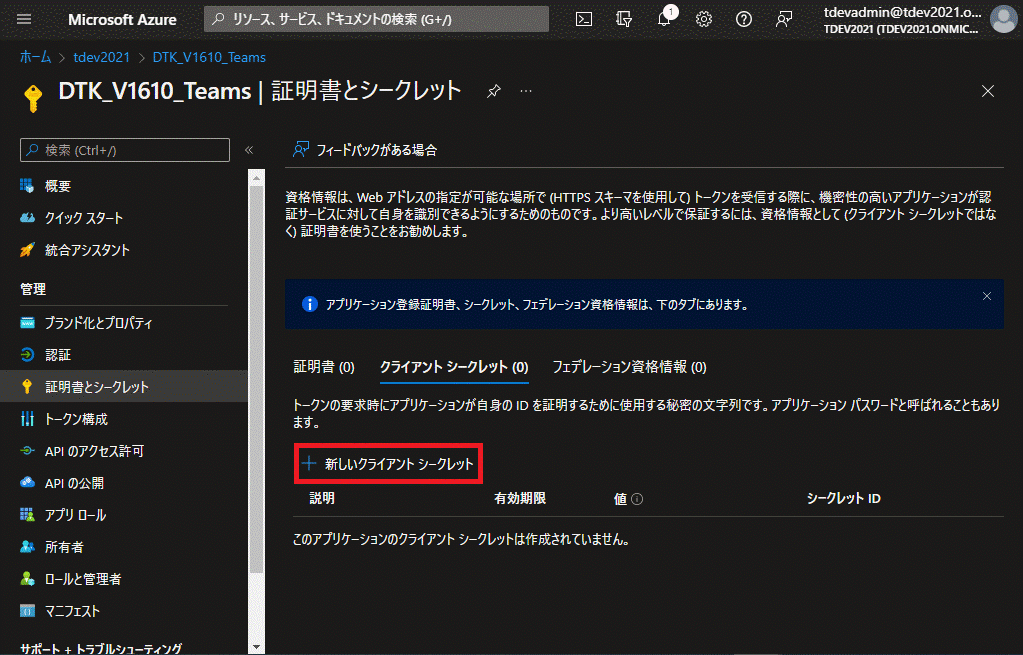Open Cloud Shell from the top bar
The image size is (1023, 655).
[584, 19]
